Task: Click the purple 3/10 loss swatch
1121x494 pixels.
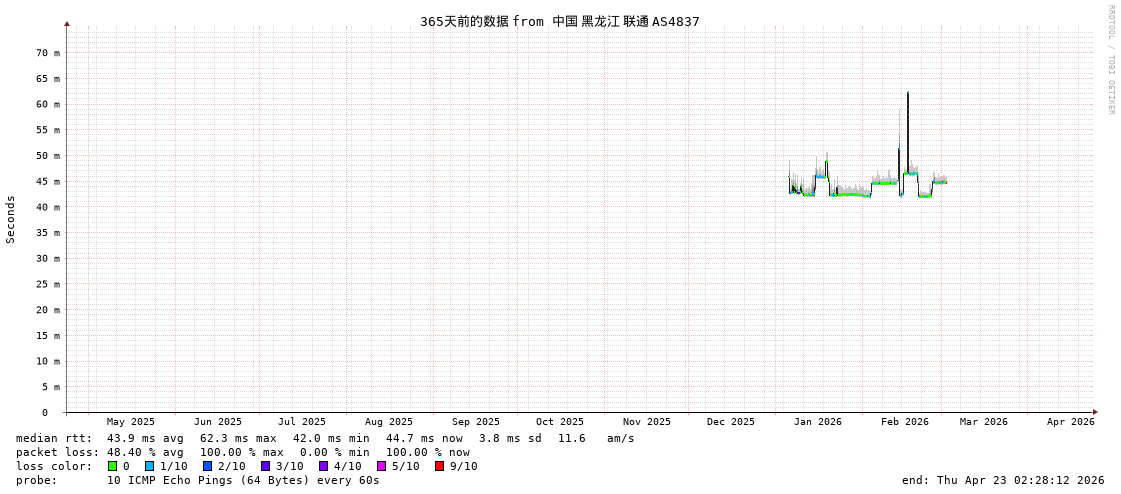Action: click(x=266, y=466)
